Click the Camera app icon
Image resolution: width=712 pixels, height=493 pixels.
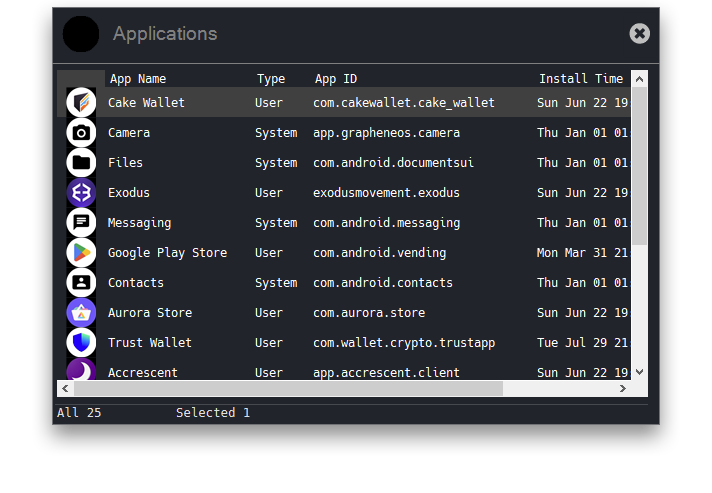coord(81,133)
